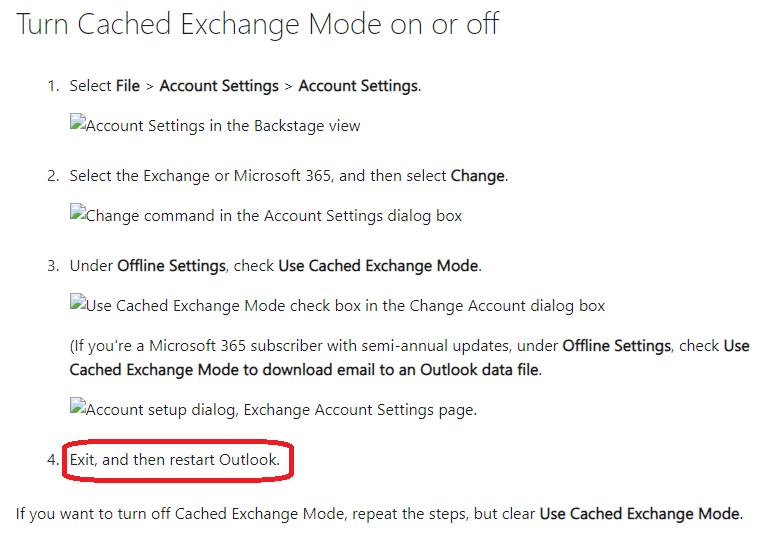Screen dimensions: 771x537
Task: Click alt text Change command in Account Settings dialog
Action: point(274,216)
